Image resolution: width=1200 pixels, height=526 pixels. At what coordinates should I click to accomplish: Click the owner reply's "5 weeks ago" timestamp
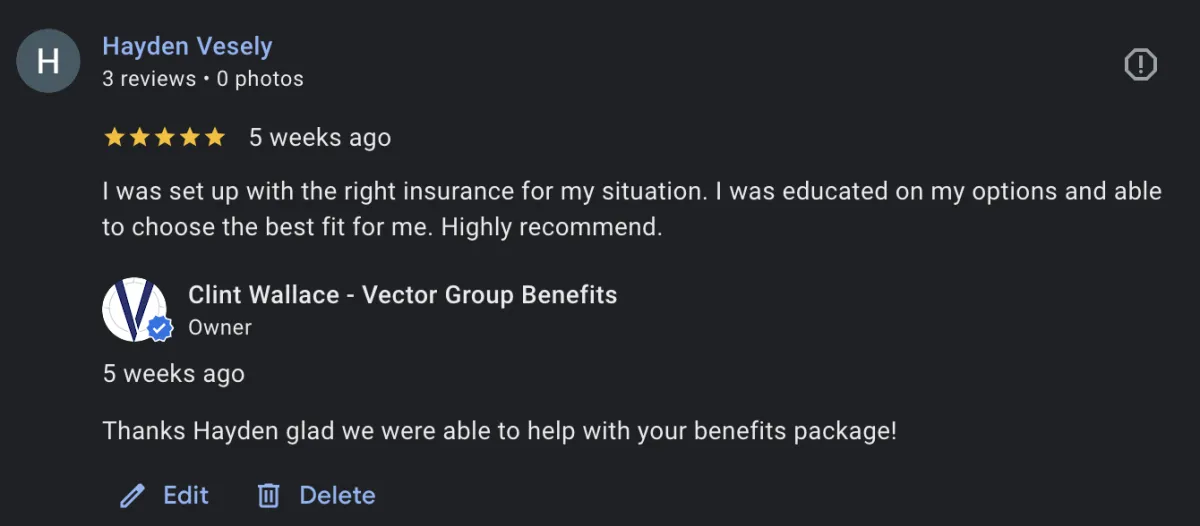[174, 374]
